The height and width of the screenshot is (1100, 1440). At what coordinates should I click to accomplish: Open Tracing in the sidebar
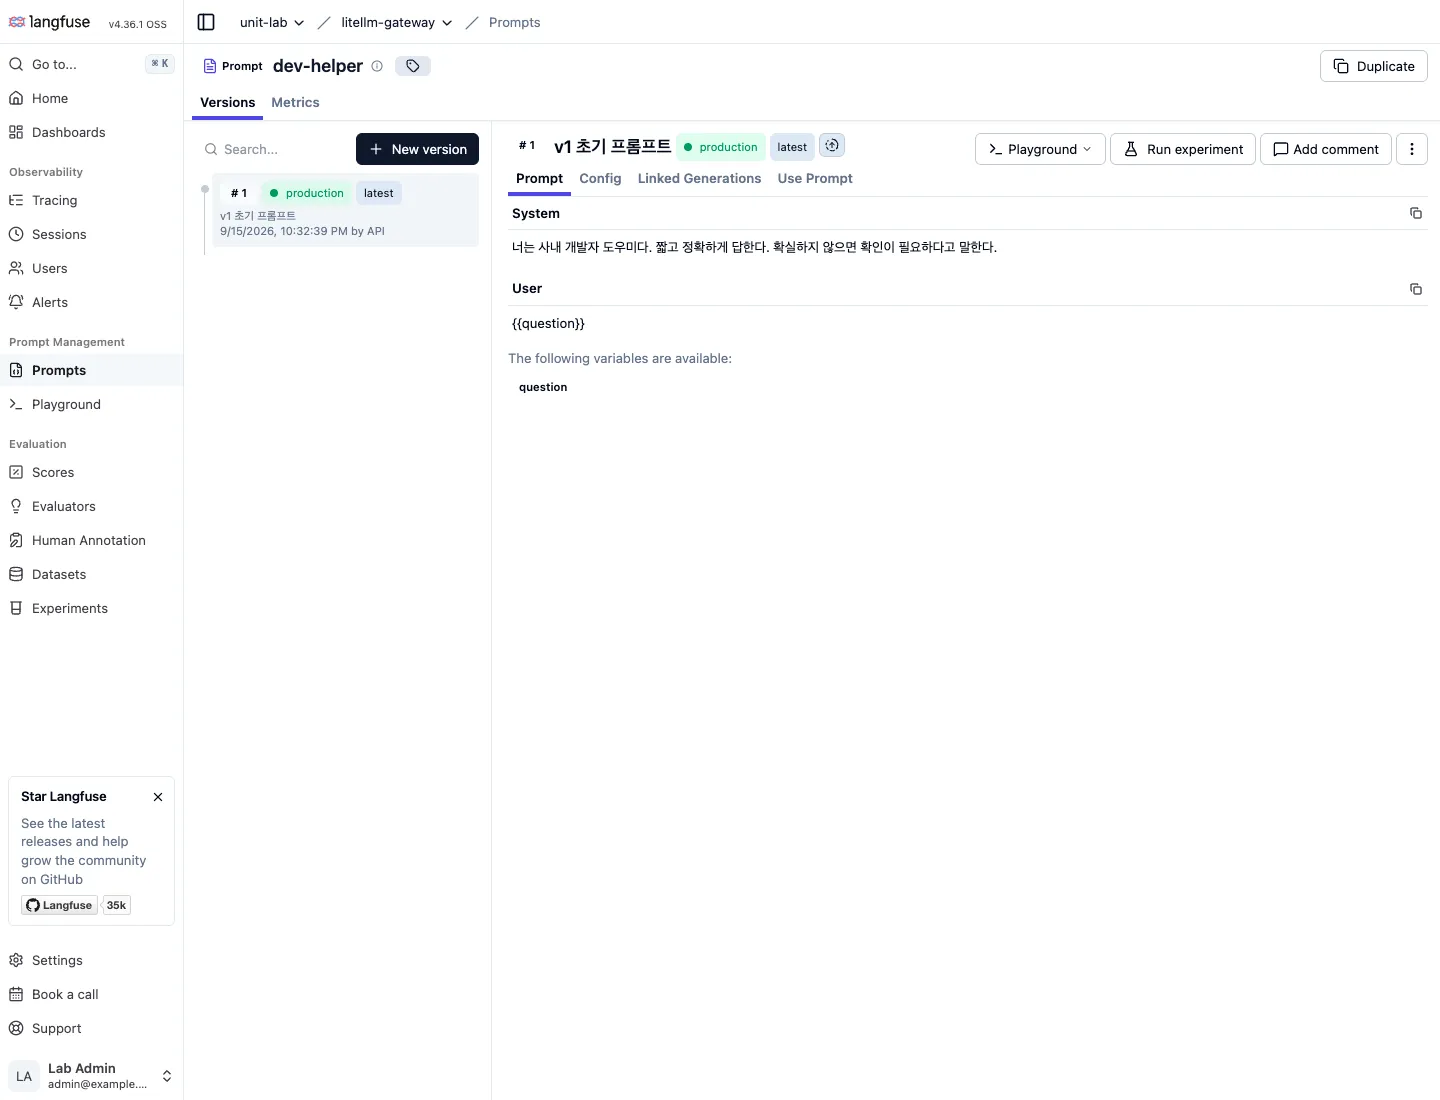[91, 200]
